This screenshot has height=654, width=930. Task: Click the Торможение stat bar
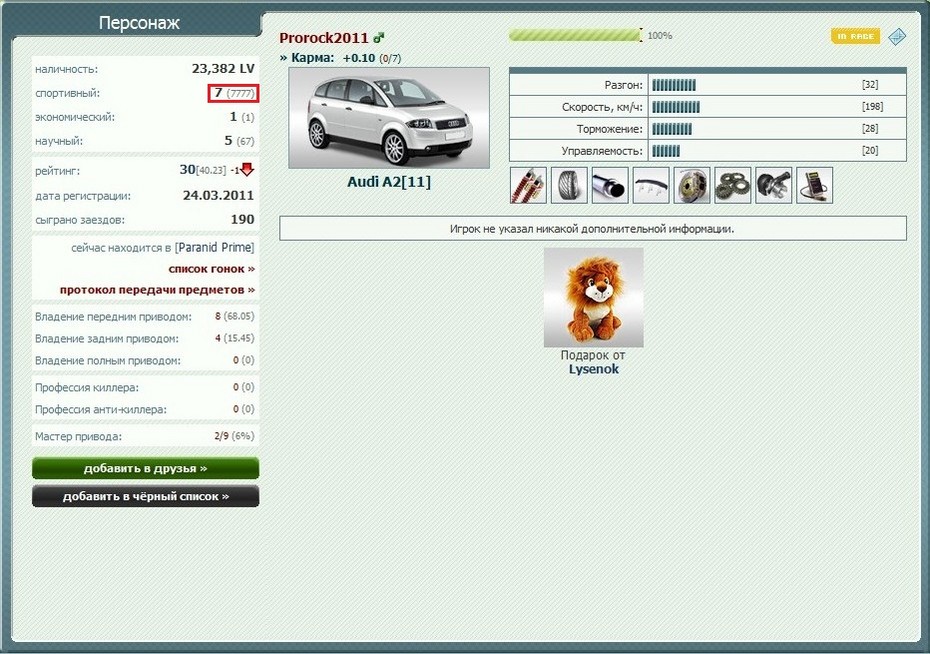(671, 129)
